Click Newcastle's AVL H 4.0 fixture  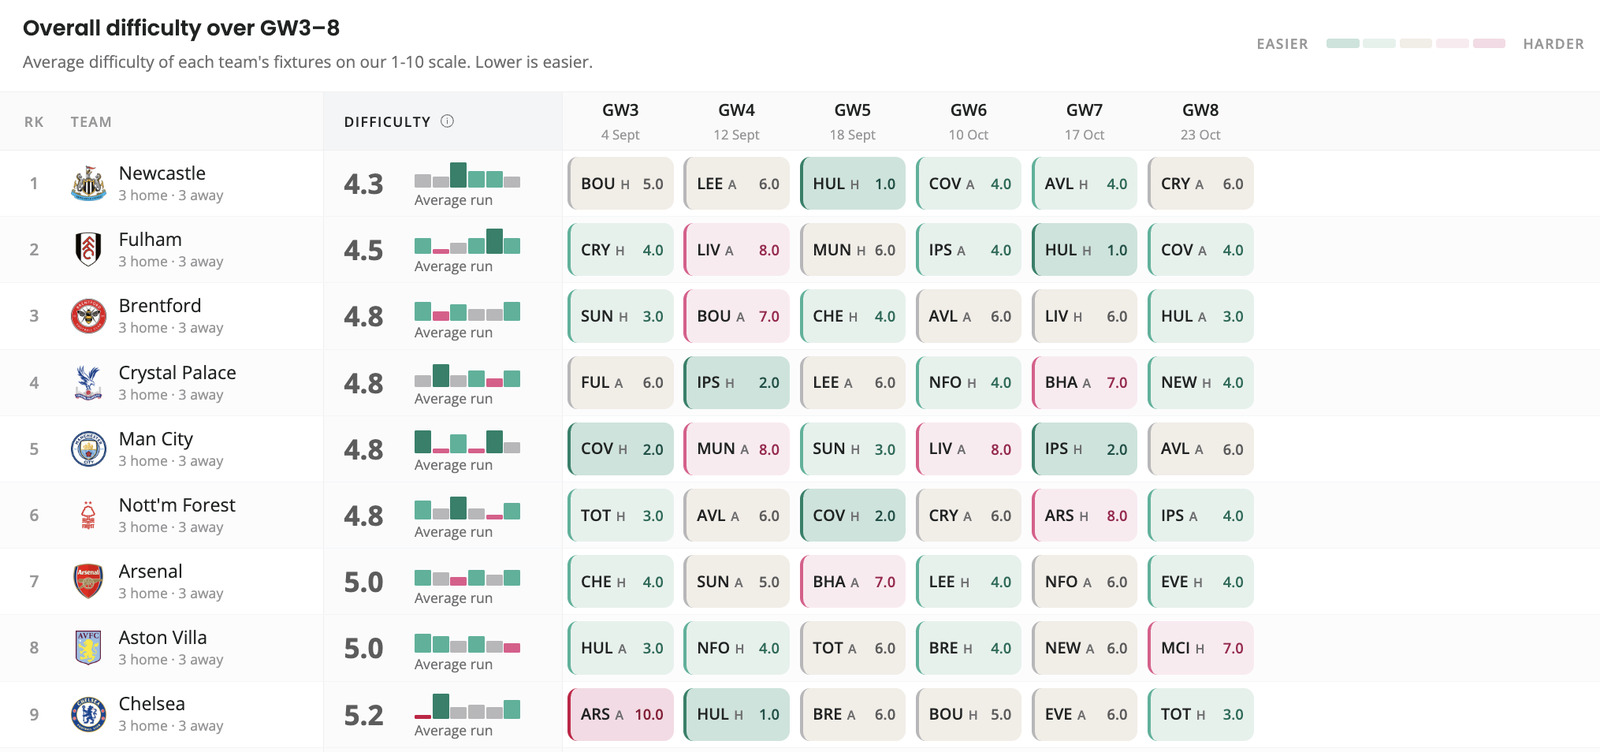point(1085,183)
